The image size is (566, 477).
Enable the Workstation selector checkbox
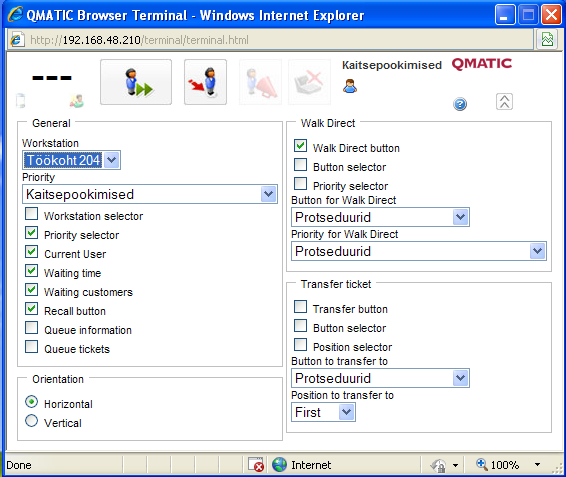(x=31, y=214)
